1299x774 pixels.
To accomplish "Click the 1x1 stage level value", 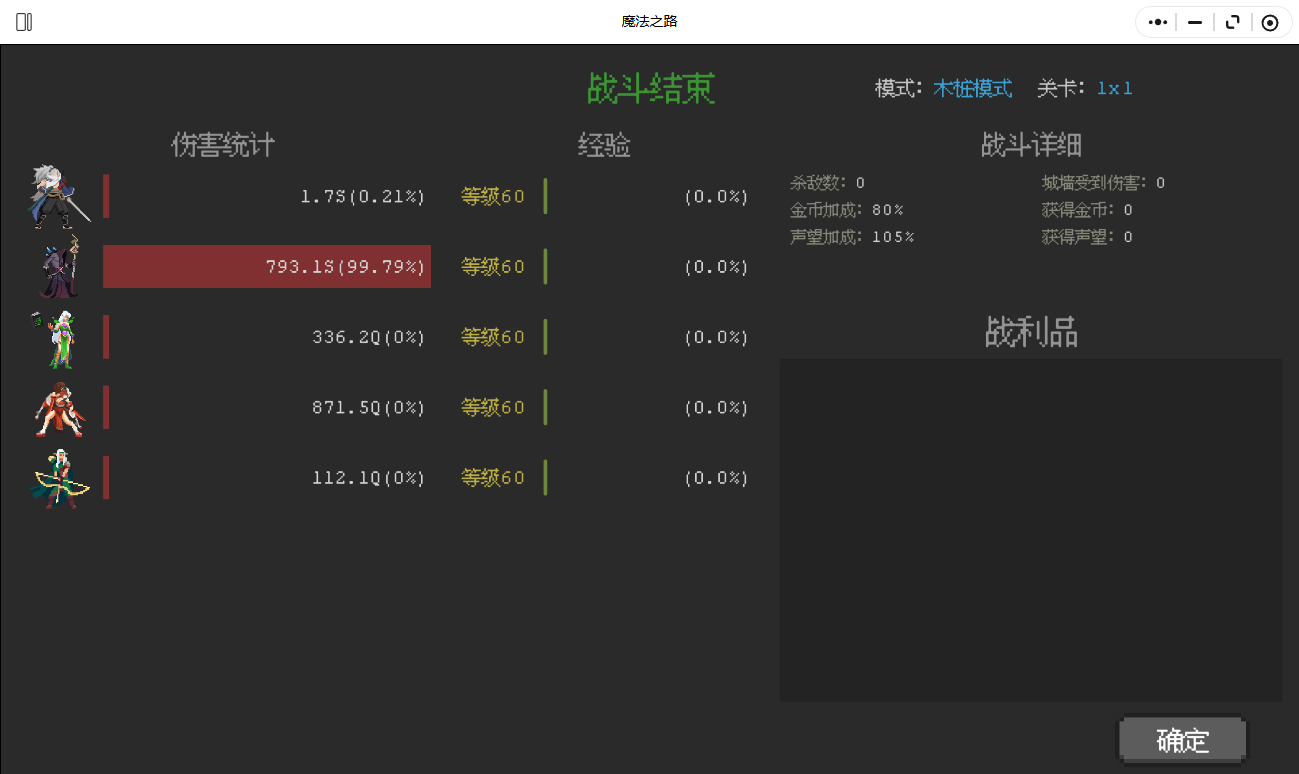I will coord(1114,88).
